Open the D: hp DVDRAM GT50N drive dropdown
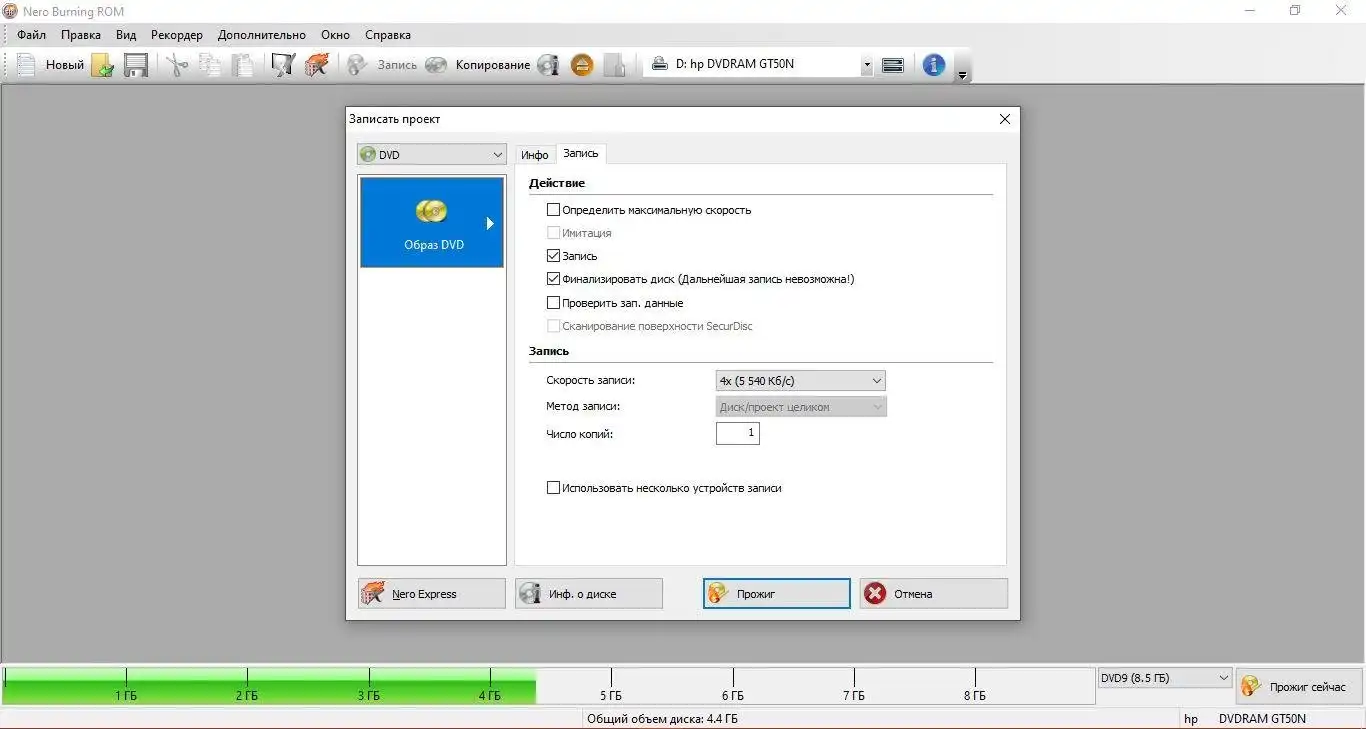 [x=760, y=64]
